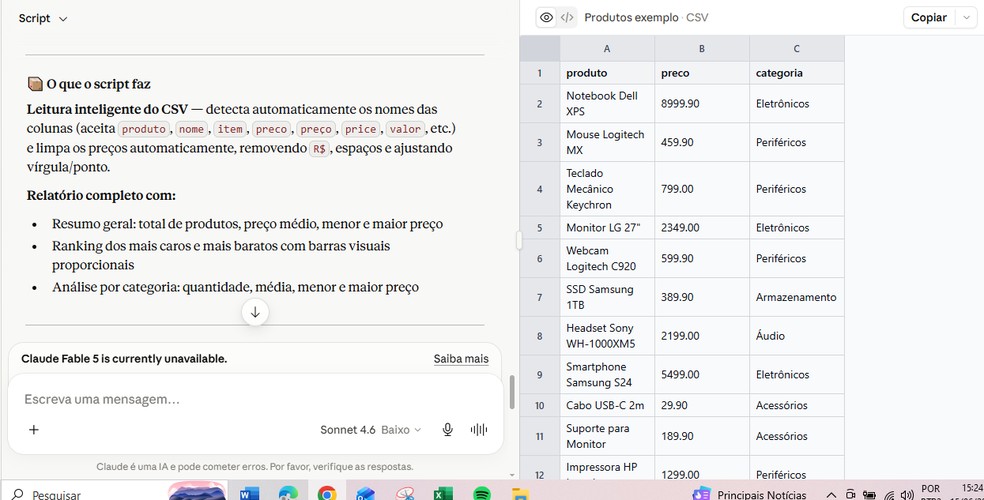Select the Webcam Logitech C920 cell
The image size is (984, 500).
(x=607, y=258)
